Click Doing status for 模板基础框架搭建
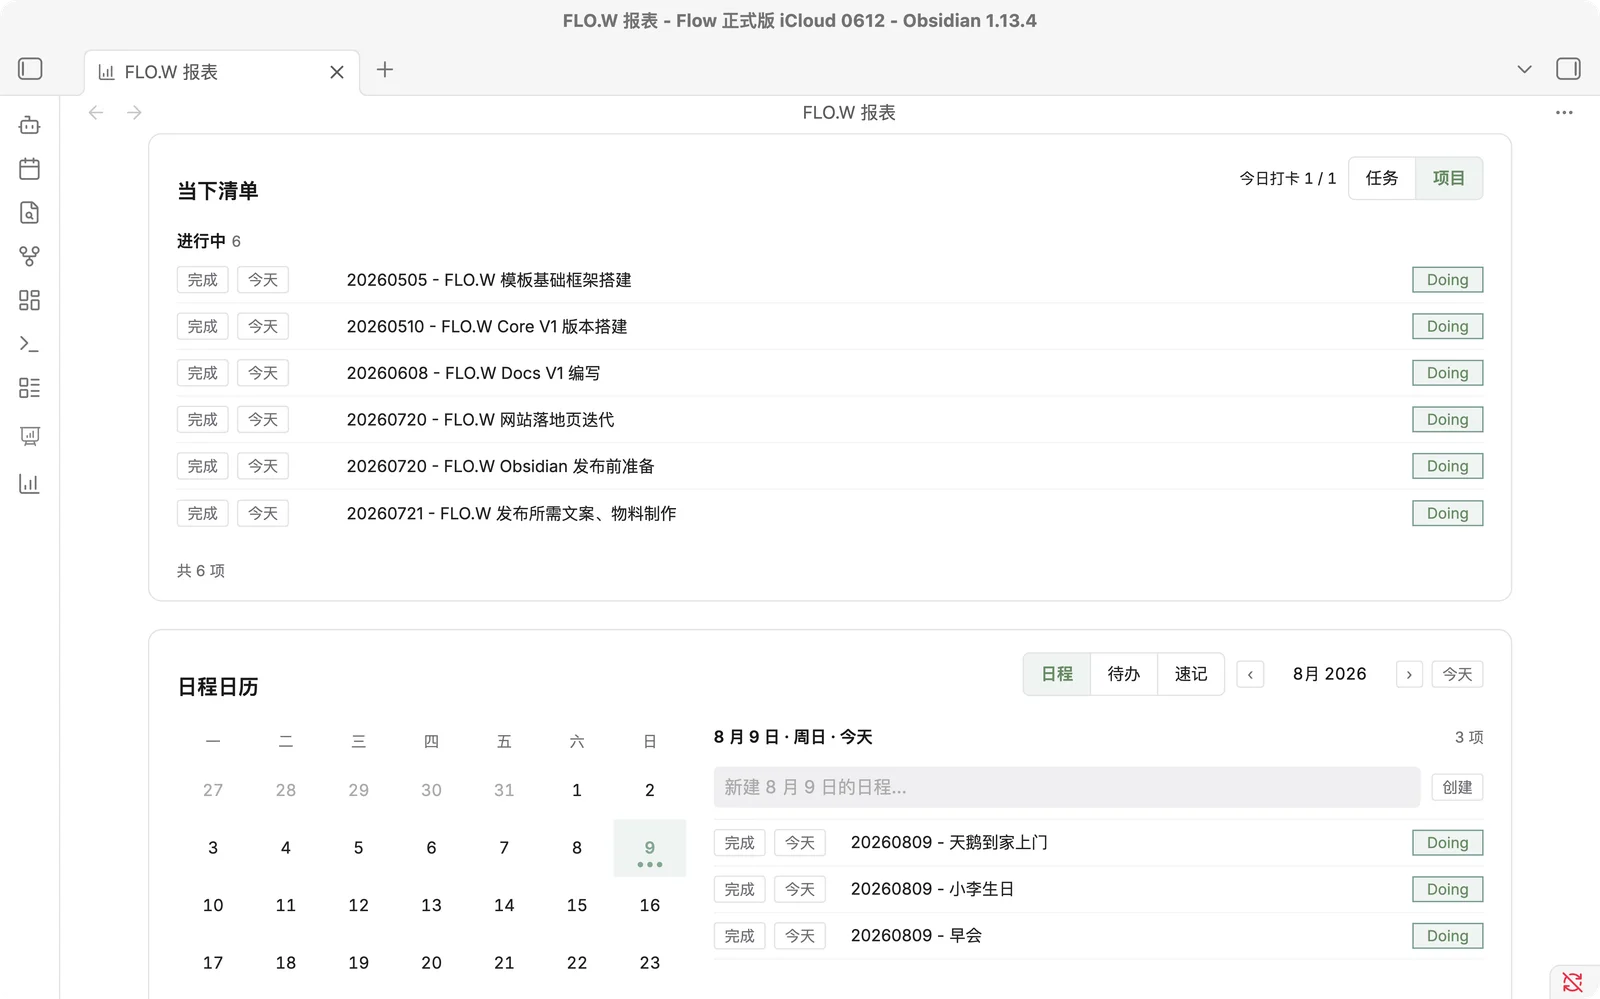1600x999 pixels. [x=1447, y=280]
